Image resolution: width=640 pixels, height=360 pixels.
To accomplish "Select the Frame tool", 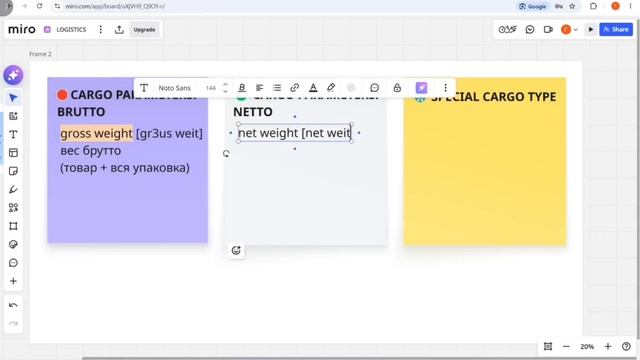I will [13, 226].
